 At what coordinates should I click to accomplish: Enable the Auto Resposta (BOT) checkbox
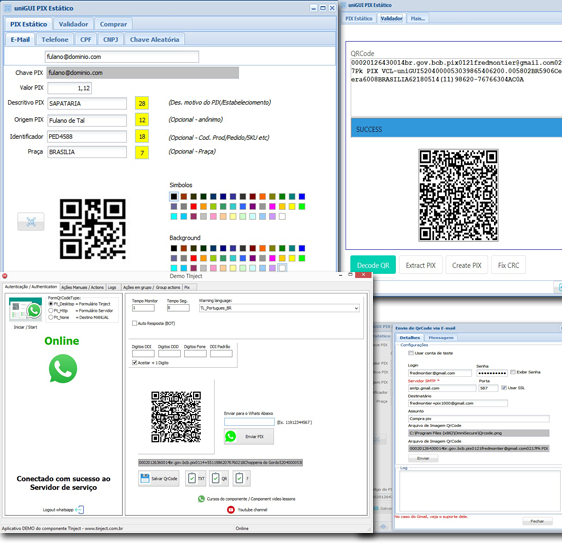tap(134, 323)
